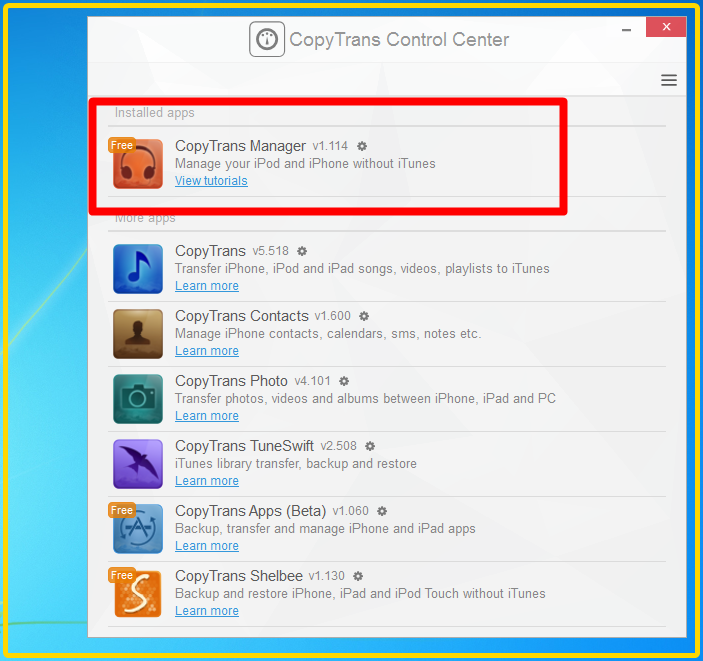This screenshot has height=661, width=703.
Task: Open settings gear next to CopyTrans Apps v1.060
Action: tap(382, 511)
